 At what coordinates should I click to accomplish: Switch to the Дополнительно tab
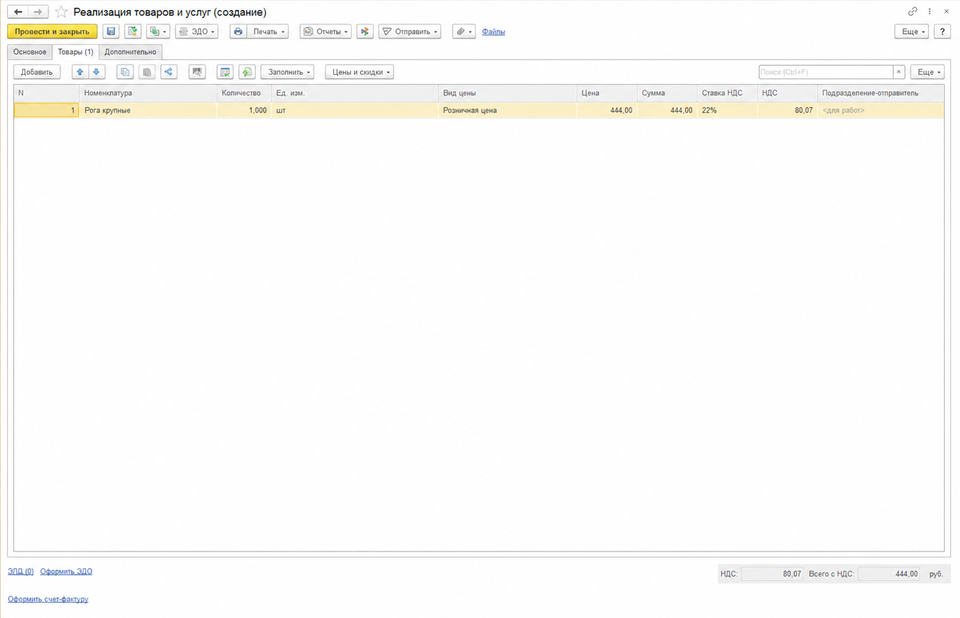[x=130, y=52]
